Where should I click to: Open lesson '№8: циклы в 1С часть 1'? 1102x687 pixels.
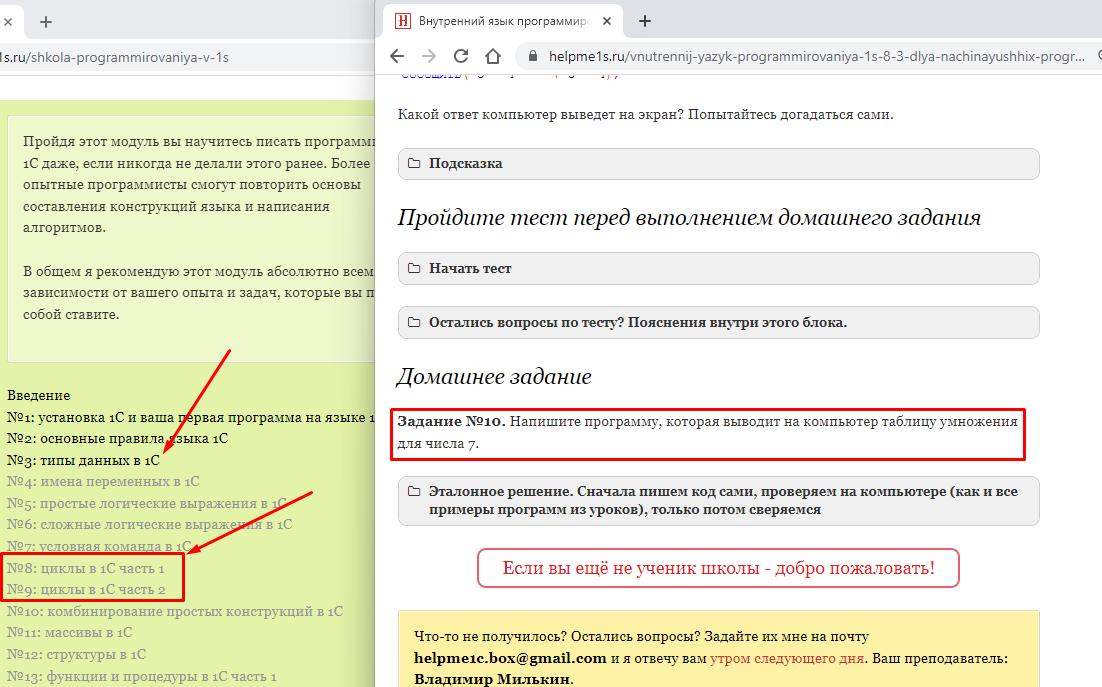(86, 568)
